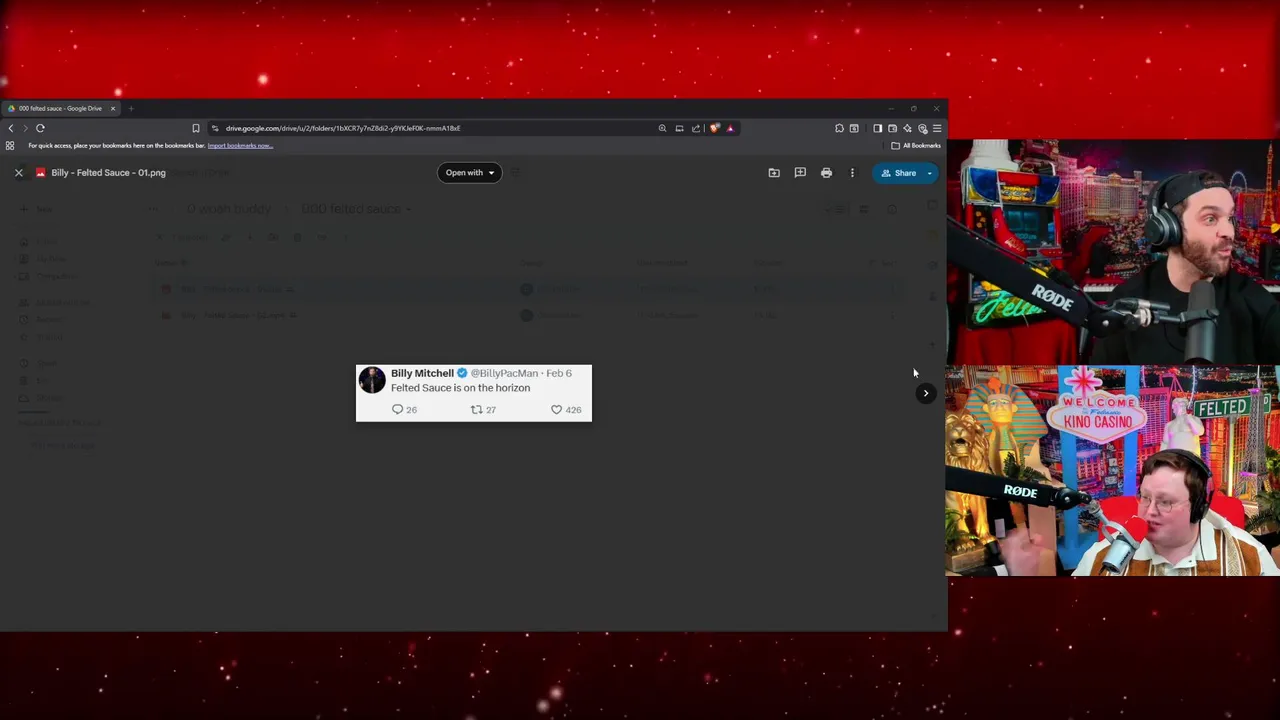Close the image preview with the X
This screenshot has width=1280, height=720.
pyautogui.click(x=18, y=173)
